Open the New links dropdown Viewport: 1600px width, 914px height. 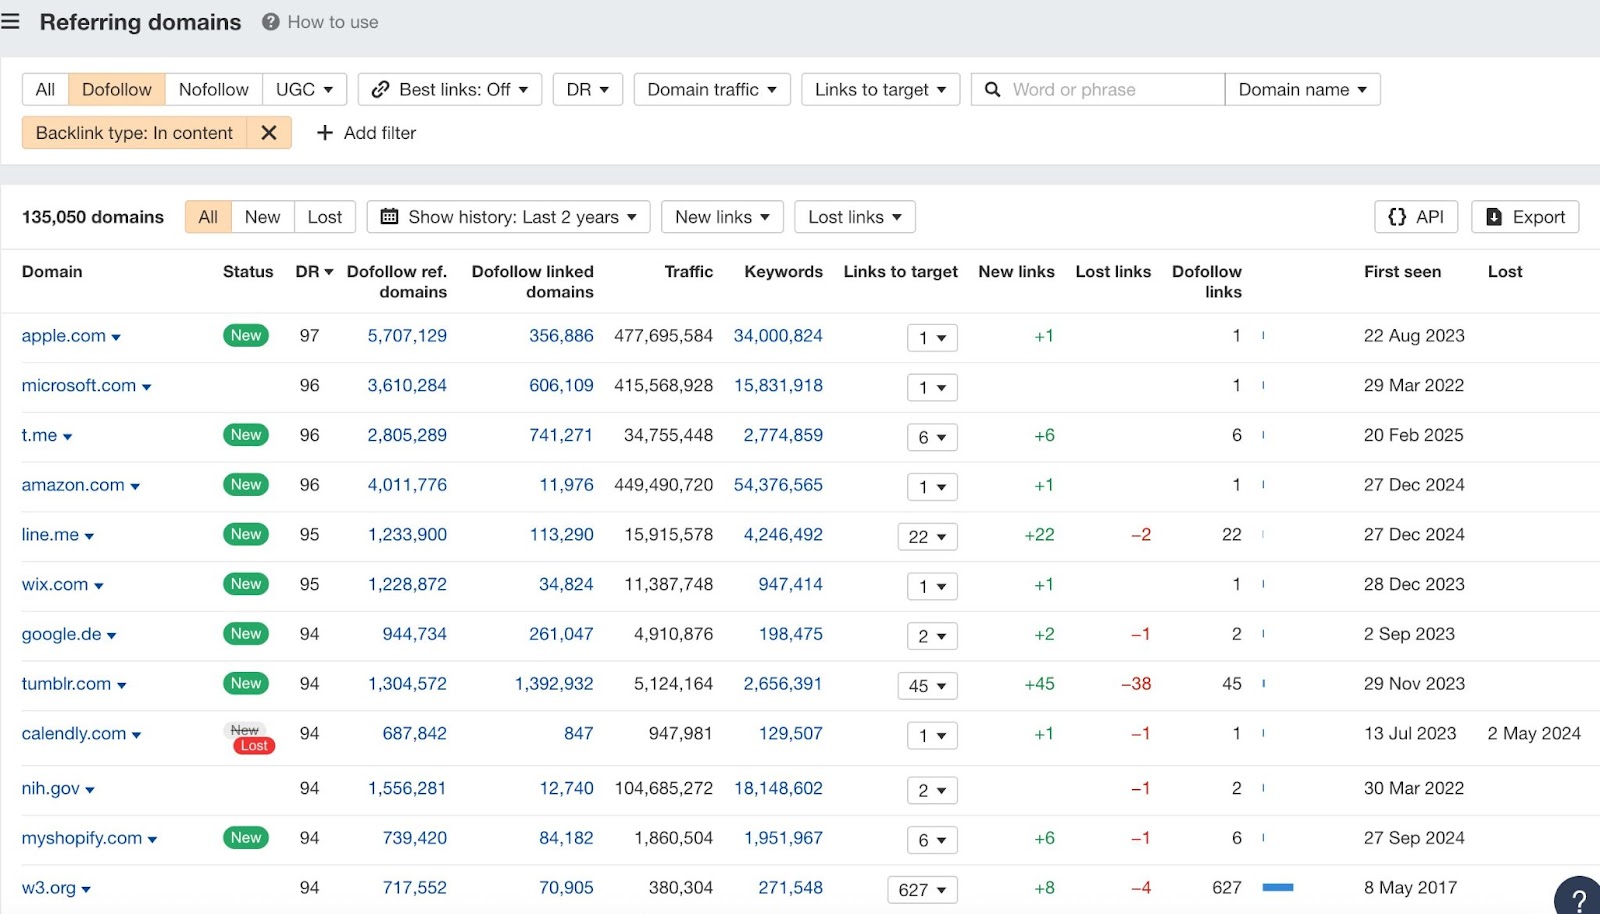(722, 217)
